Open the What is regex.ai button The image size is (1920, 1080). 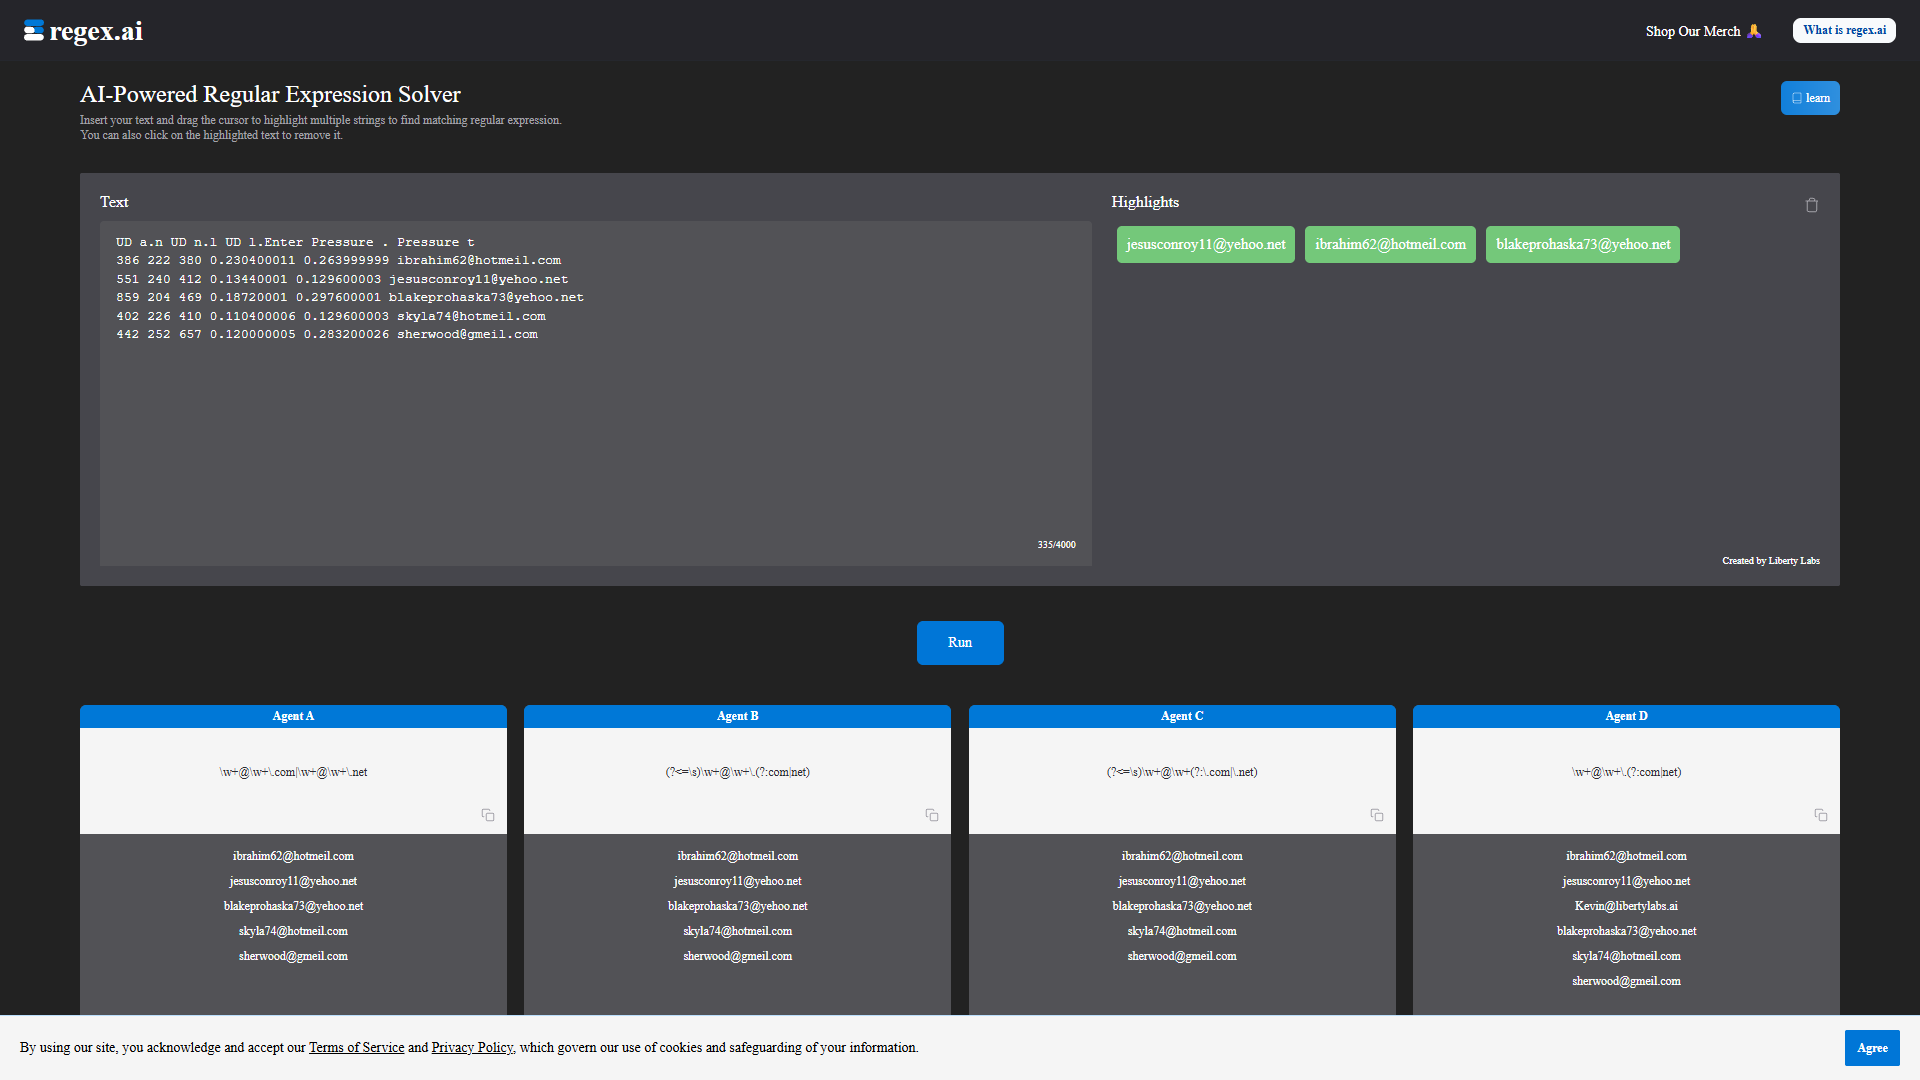tap(1844, 30)
